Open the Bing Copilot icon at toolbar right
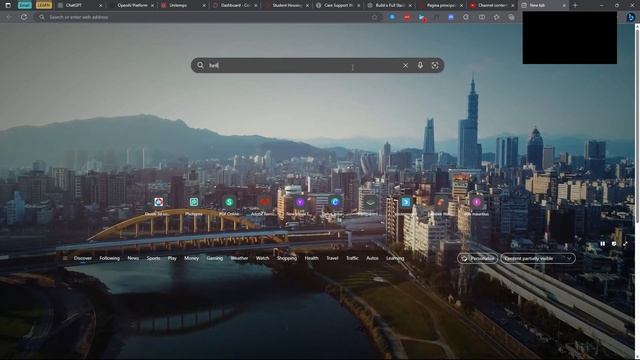Screen dimensions: 640x360 (631, 17)
